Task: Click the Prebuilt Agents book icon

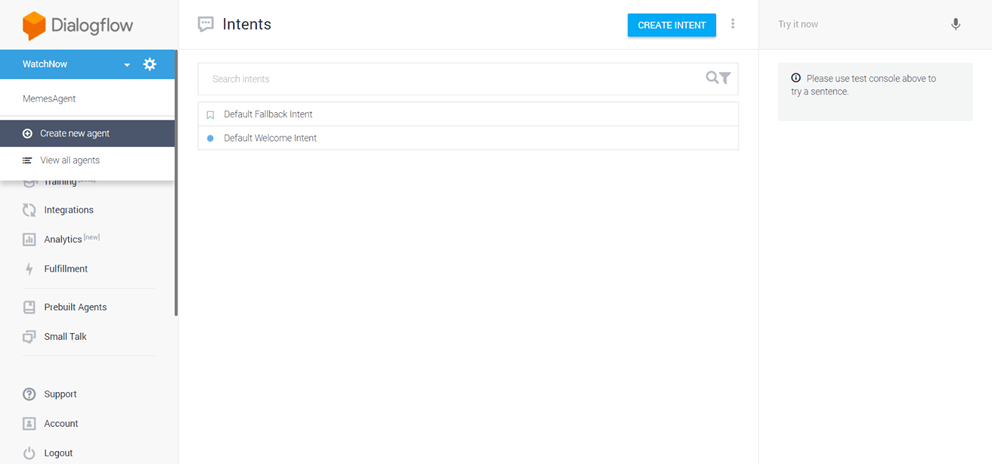Action: pyautogui.click(x=29, y=307)
